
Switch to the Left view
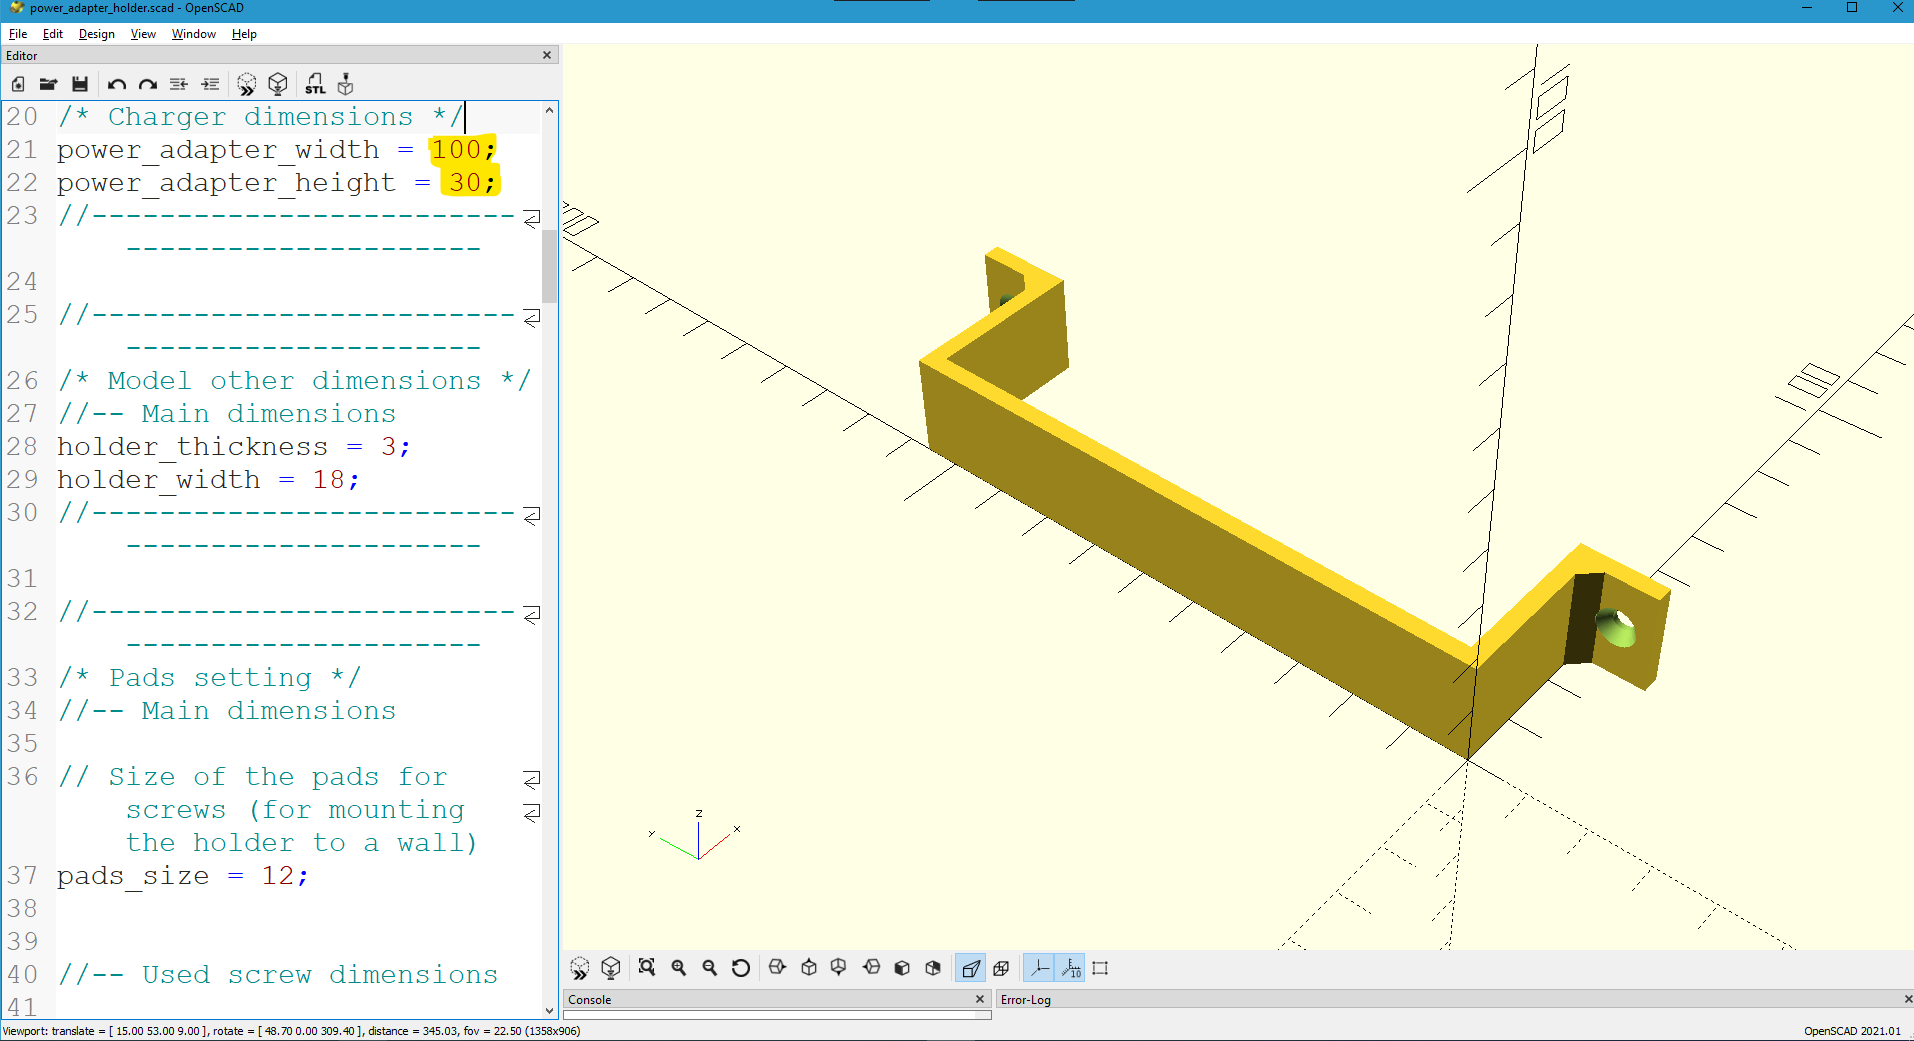(871, 968)
